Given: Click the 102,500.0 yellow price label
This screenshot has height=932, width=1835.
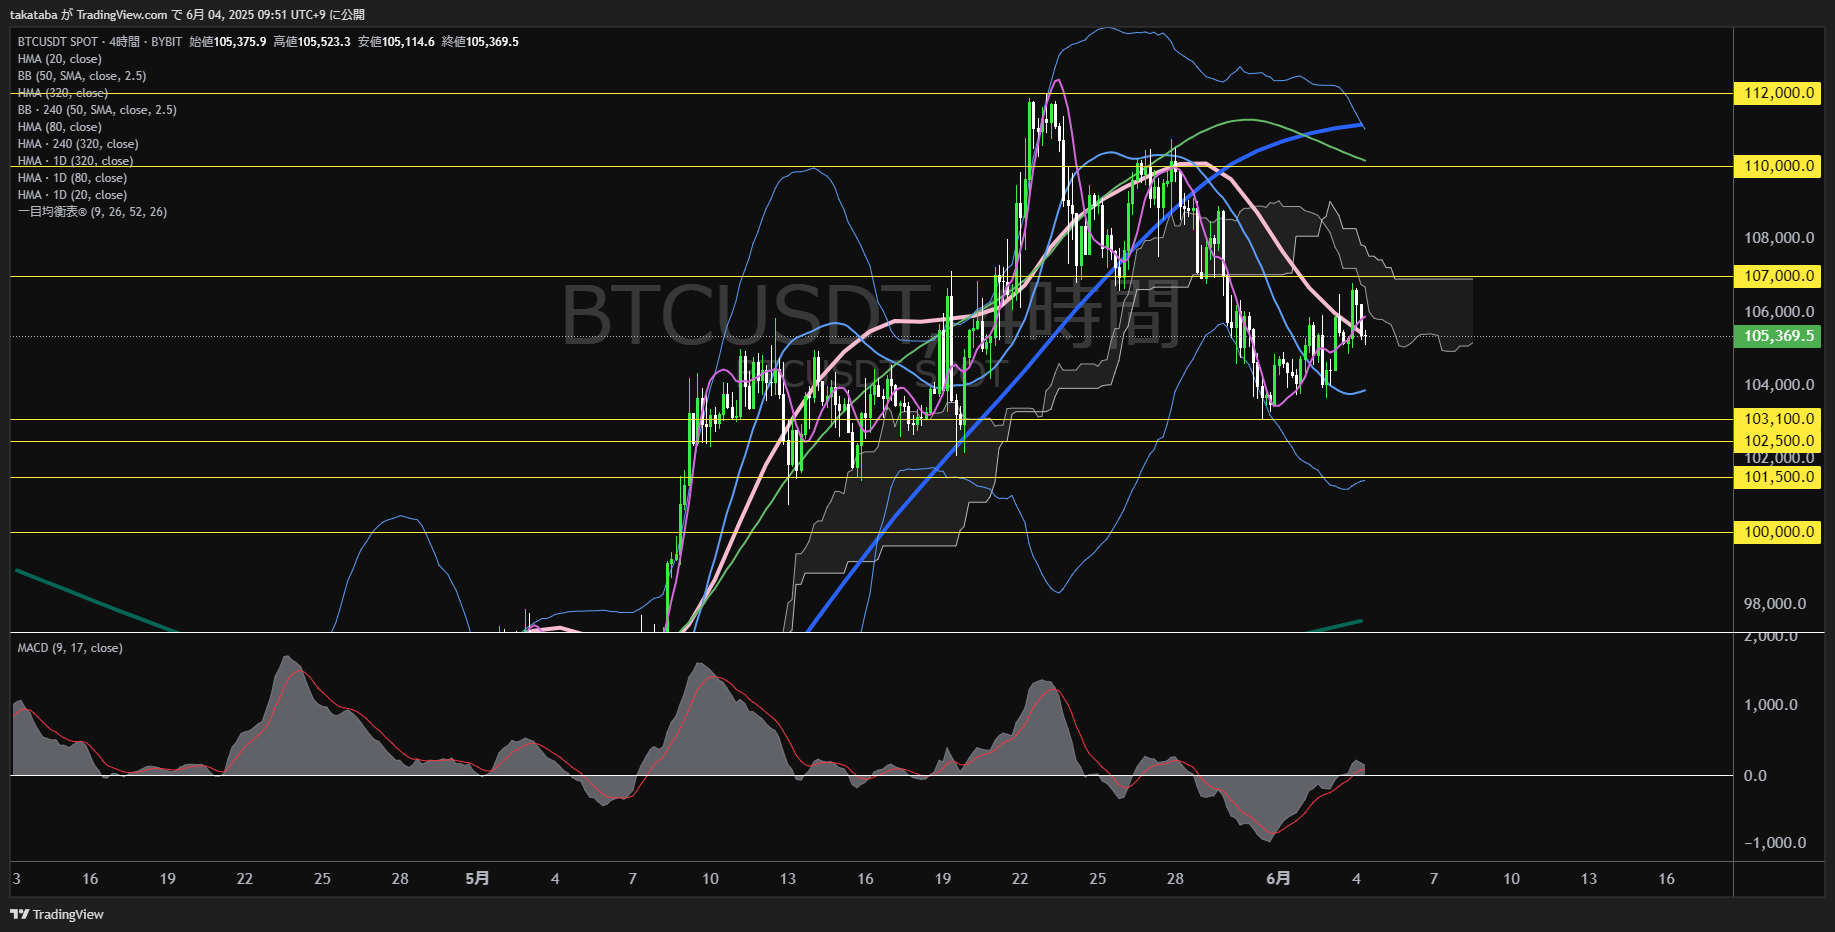Looking at the screenshot, I should pos(1777,441).
